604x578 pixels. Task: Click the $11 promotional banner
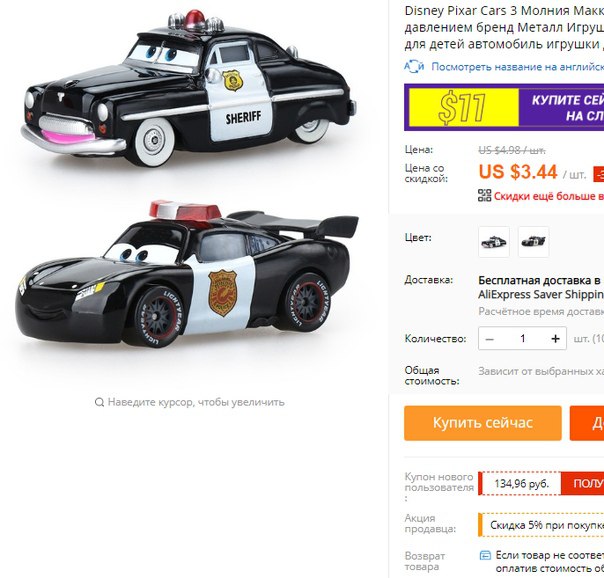coord(504,107)
